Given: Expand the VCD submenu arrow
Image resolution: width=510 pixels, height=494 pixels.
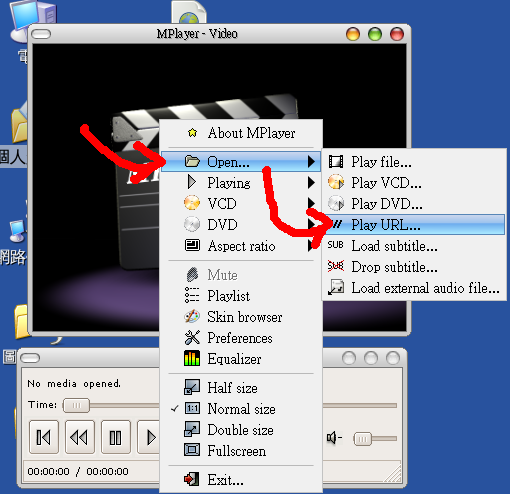Looking at the screenshot, I should pyautogui.click(x=311, y=203).
